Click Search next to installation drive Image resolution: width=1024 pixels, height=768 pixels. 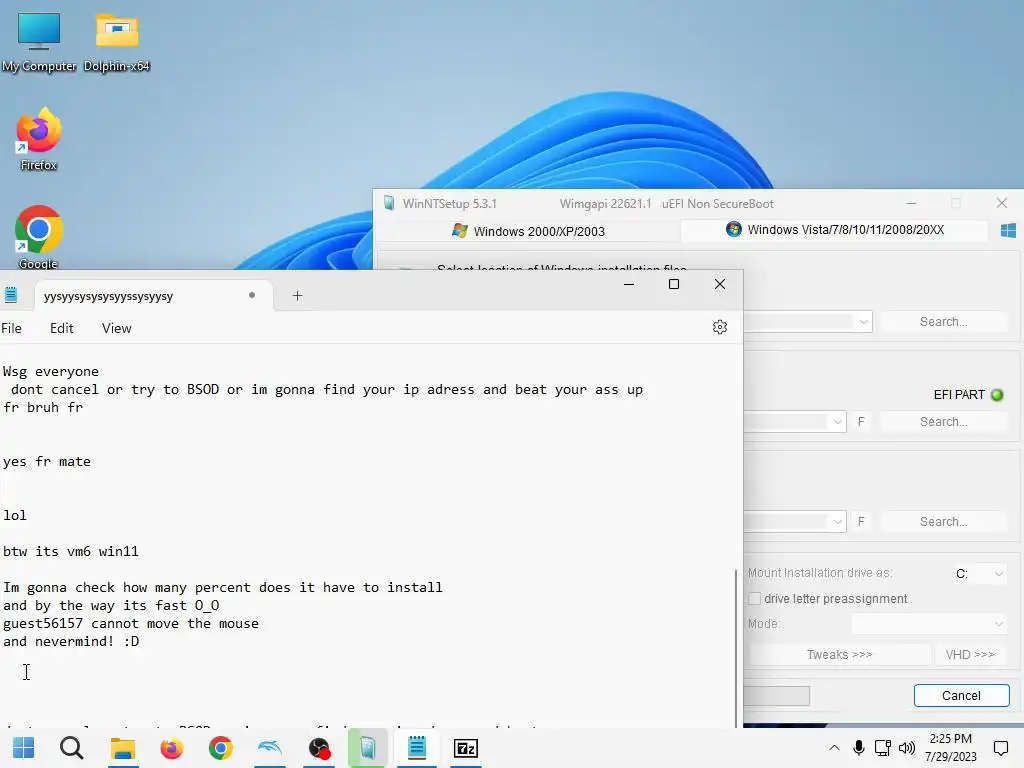point(944,522)
